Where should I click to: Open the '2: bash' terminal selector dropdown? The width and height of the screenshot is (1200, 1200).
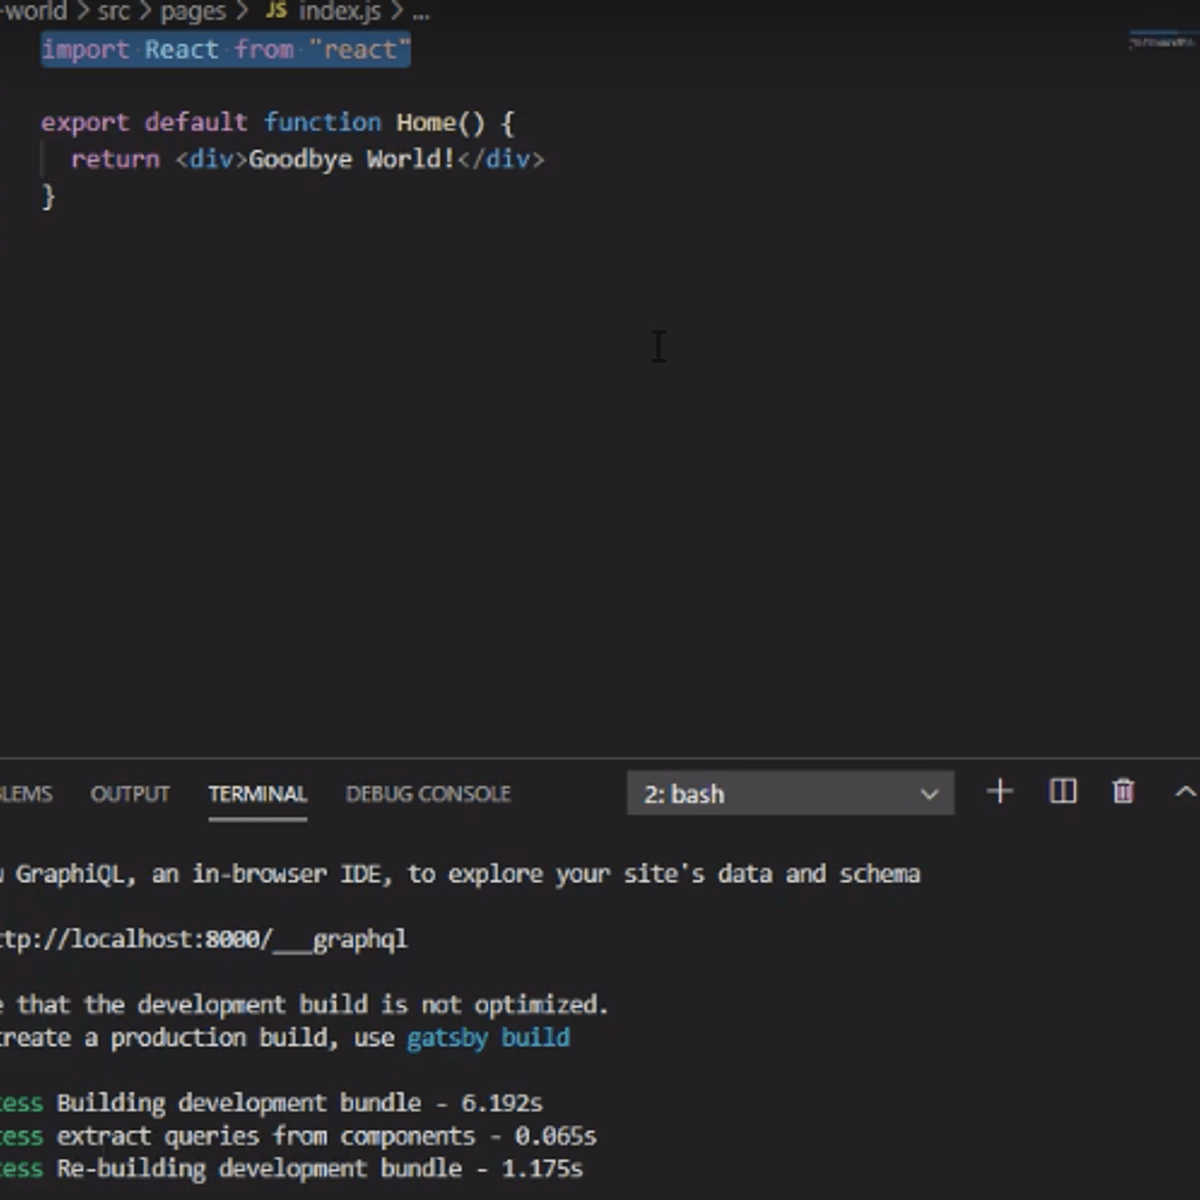(790, 794)
